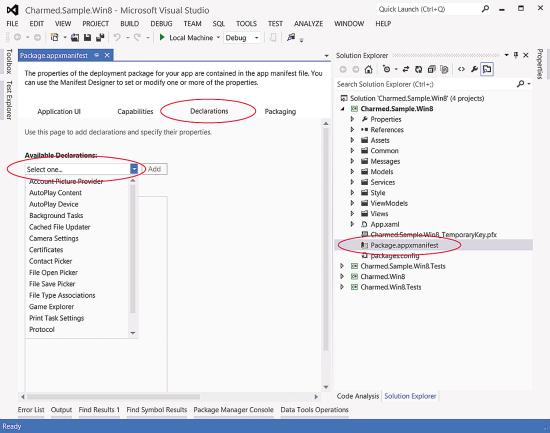Open the Local Machine target dropdown arrow
Screen dimensions: 550x433
click(x=218, y=37)
